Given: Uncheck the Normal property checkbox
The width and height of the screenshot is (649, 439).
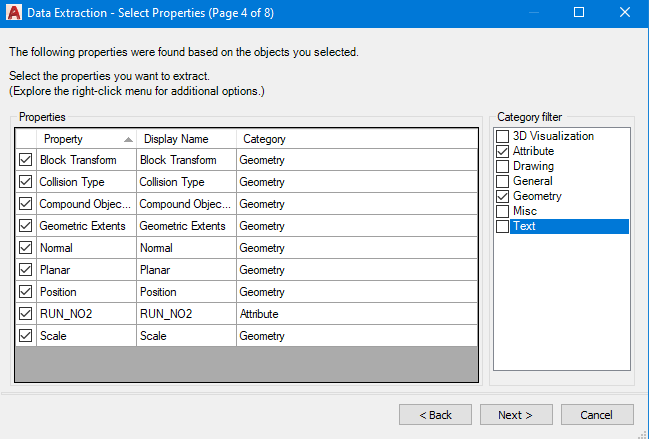Looking at the screenshot, I should pos(26,247).
